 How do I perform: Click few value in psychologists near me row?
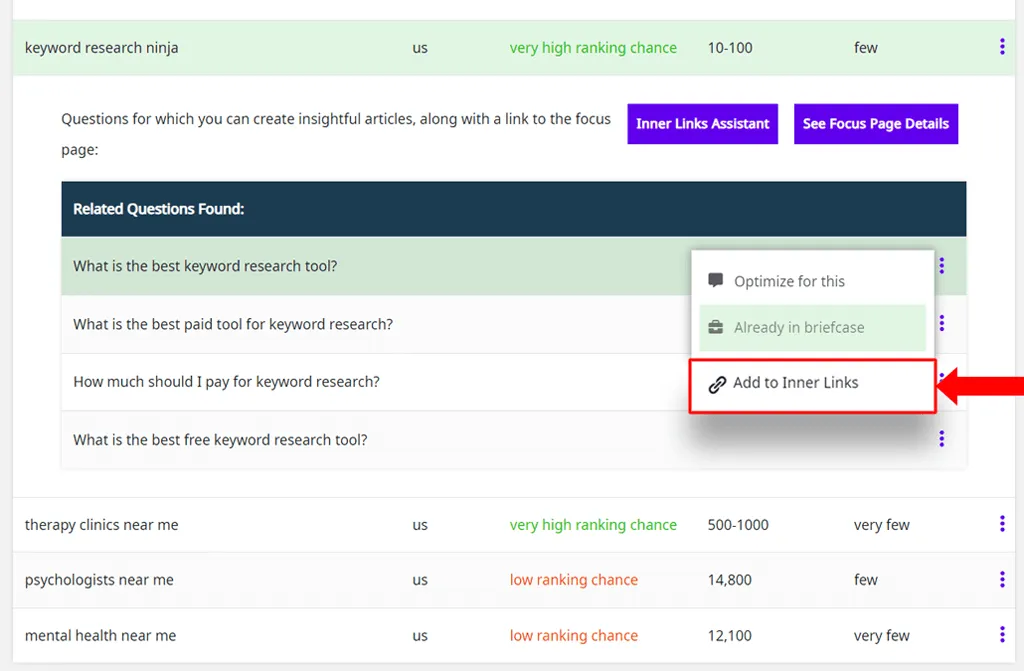tap(865, 580)
